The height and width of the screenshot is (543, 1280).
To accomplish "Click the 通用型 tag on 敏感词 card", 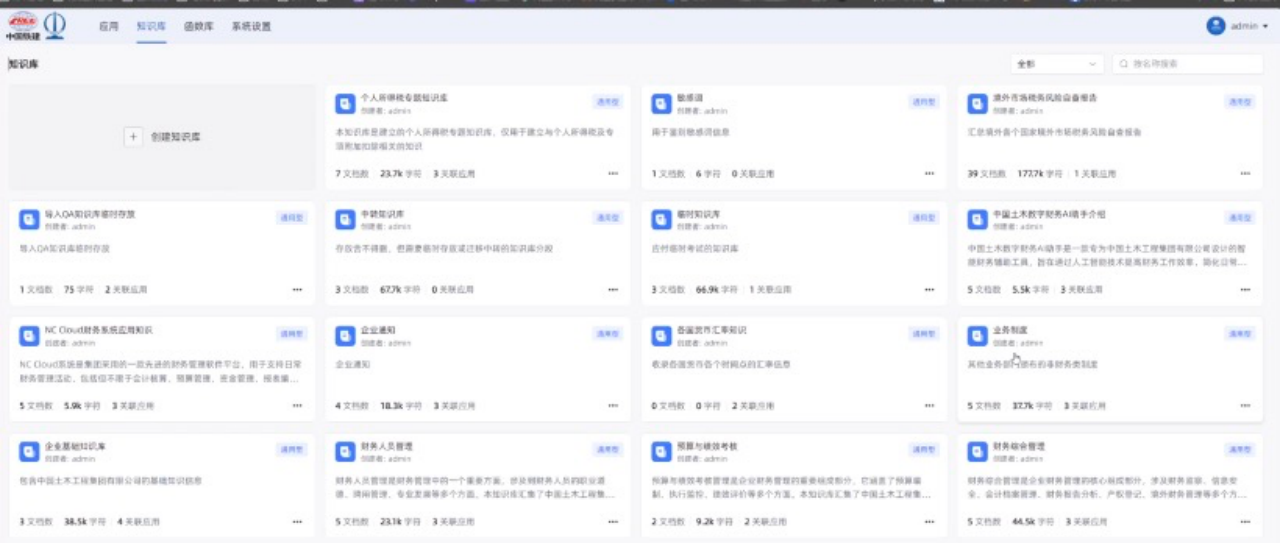I will 924,102.
